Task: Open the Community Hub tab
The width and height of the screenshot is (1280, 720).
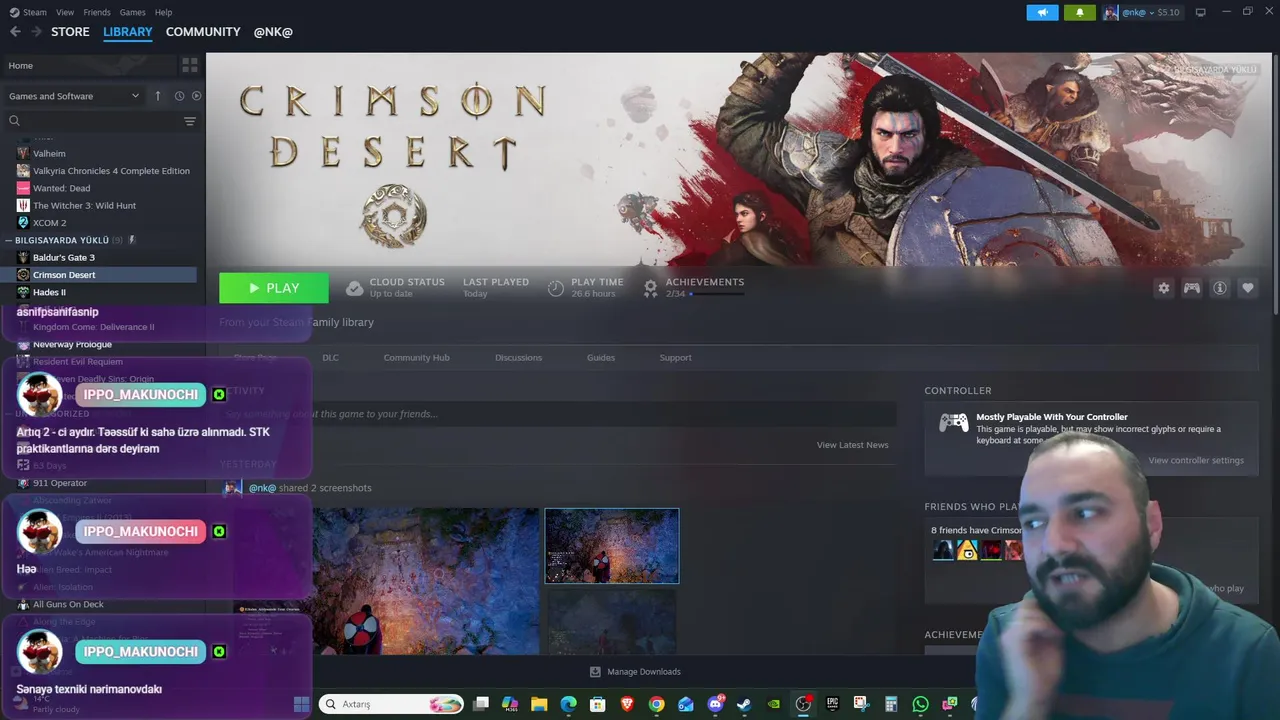Action: tap(416, 357)
